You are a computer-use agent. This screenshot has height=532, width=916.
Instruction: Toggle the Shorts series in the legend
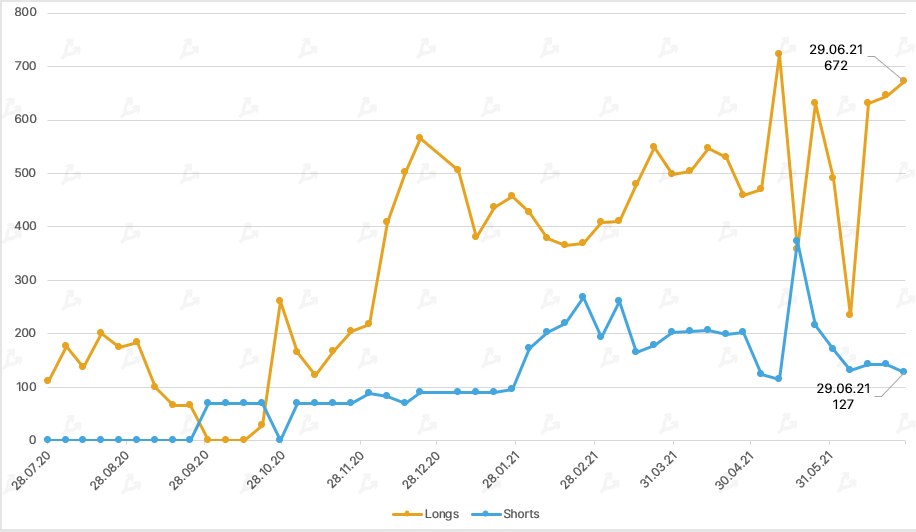521,514
